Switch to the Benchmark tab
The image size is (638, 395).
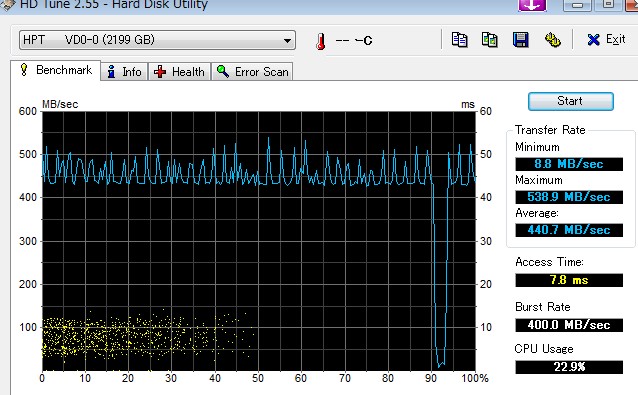[x=56, y=70]
